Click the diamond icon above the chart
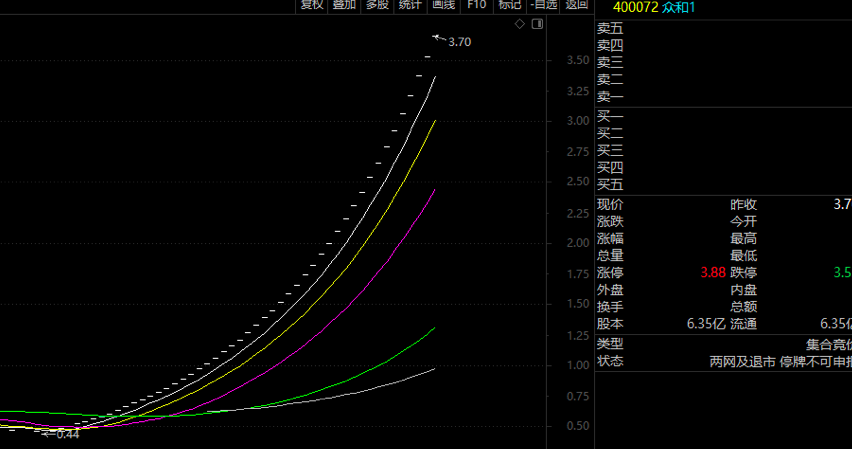The image size is (852, 449). 520,24
